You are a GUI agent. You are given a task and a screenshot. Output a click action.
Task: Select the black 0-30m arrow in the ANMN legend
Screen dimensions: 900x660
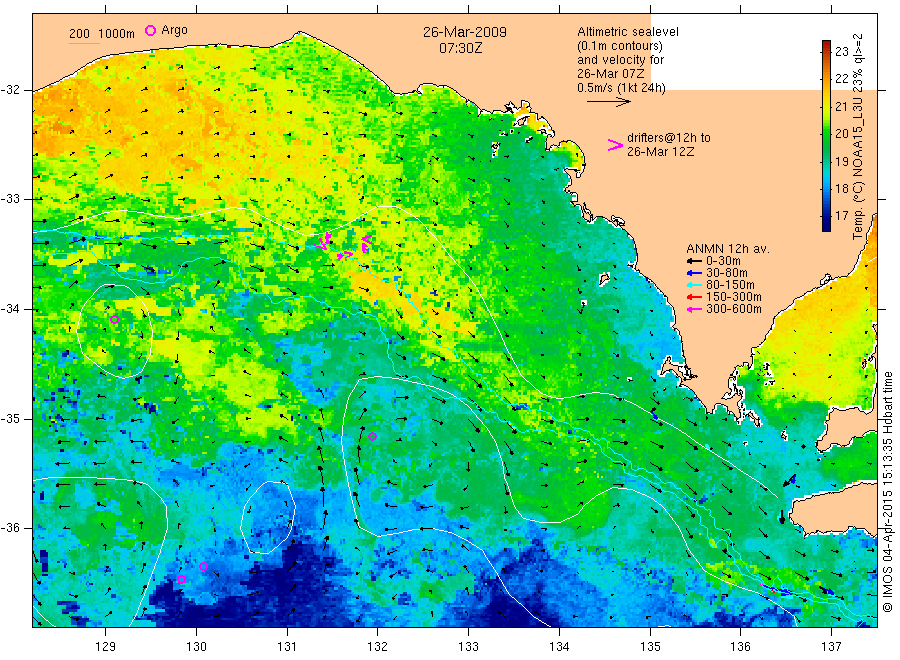click(694, 261)
